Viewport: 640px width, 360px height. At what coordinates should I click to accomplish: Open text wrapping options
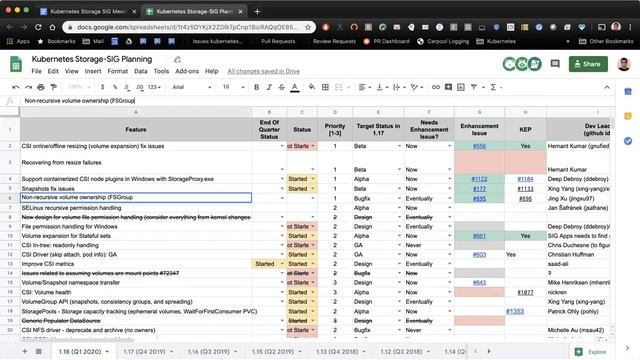[398, 87]
